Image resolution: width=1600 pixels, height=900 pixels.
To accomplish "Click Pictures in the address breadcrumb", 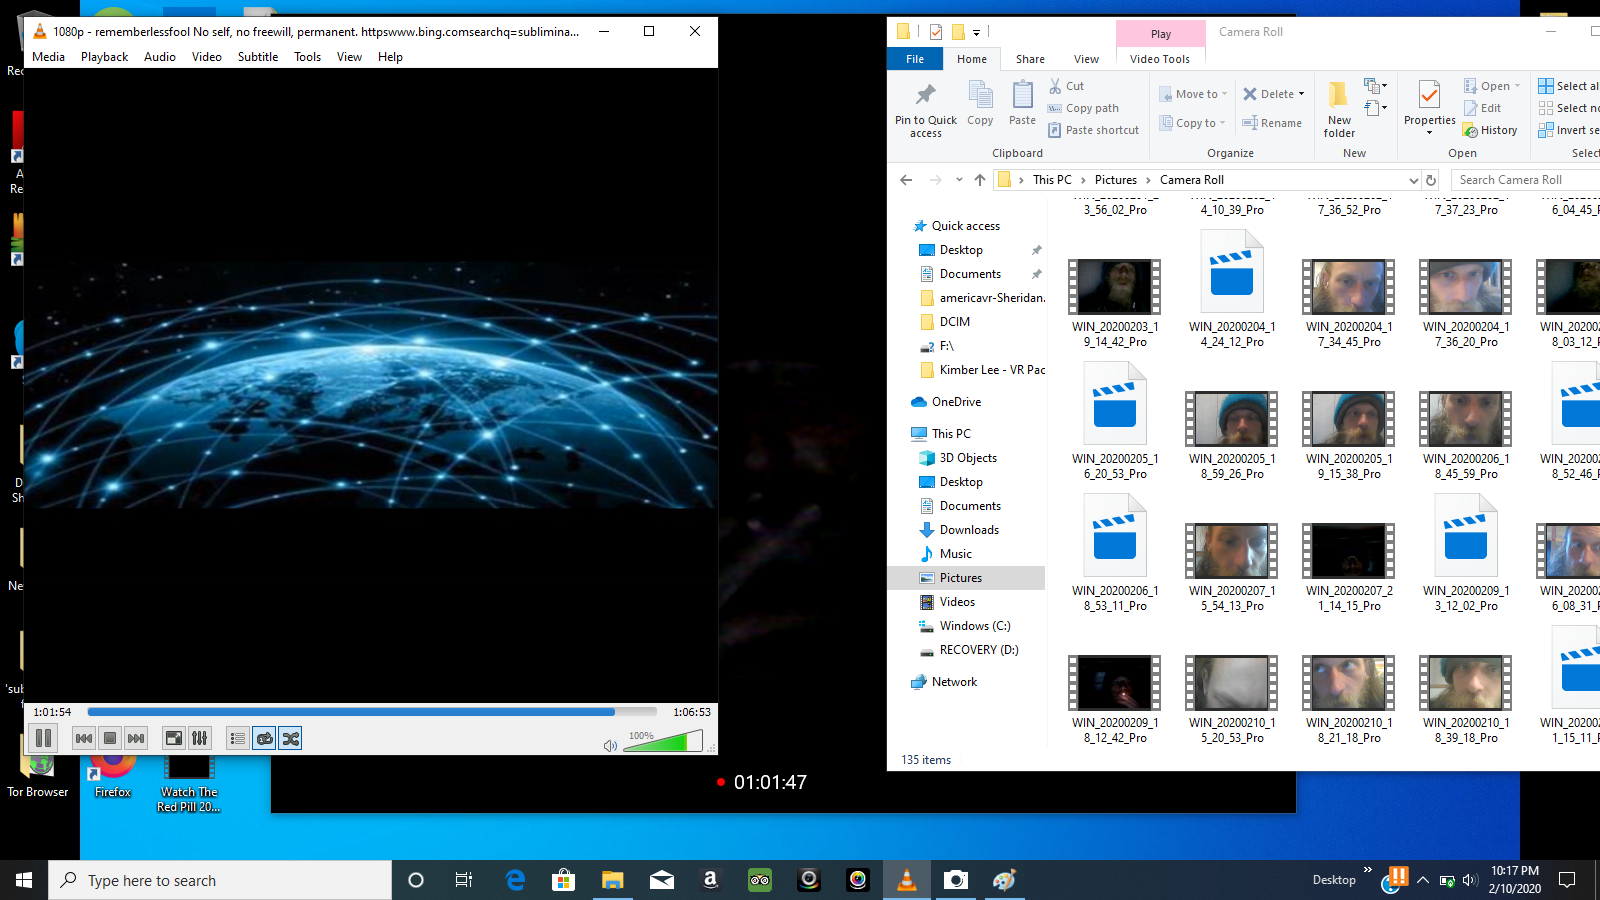I will [x=1116, y=180].
